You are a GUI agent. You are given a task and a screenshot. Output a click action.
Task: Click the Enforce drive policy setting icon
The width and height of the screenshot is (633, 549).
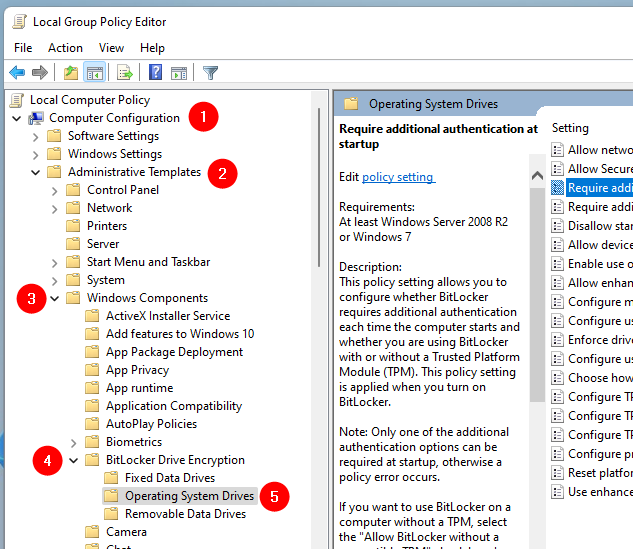(557, 340)
